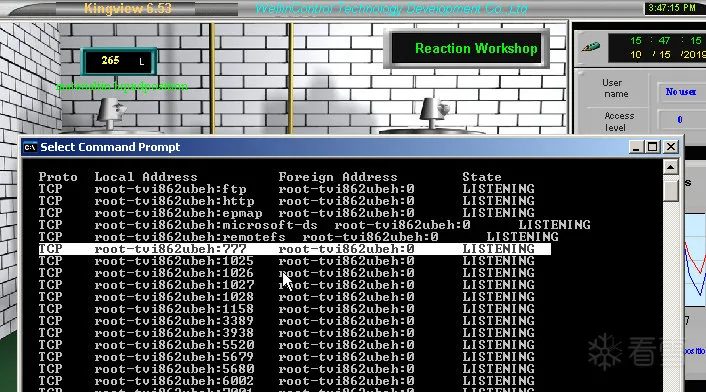The image size is (706, 392).
Task: Click the root-tvi862ubeh:ftp row
Action: [286, 189]
